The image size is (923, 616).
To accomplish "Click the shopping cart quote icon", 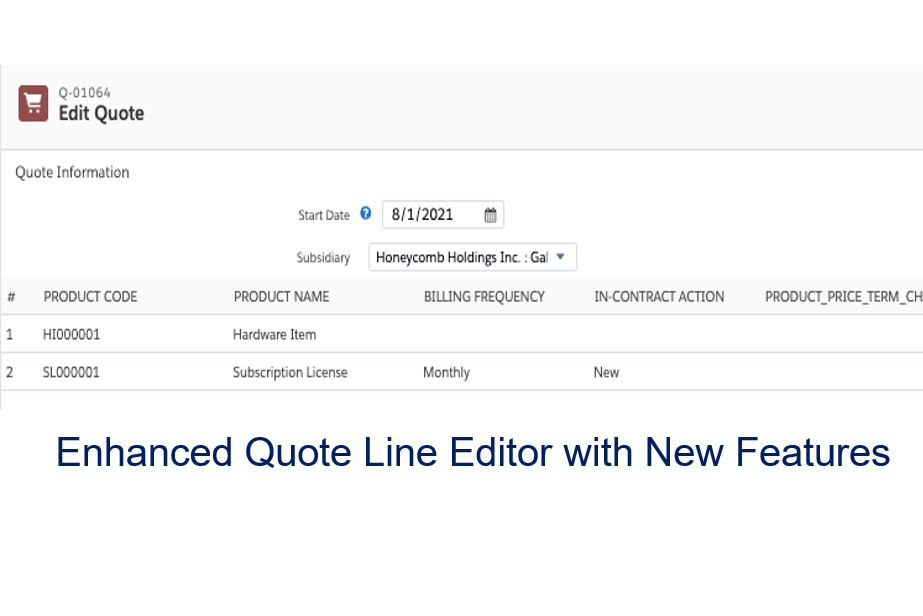I will [33, 104].
